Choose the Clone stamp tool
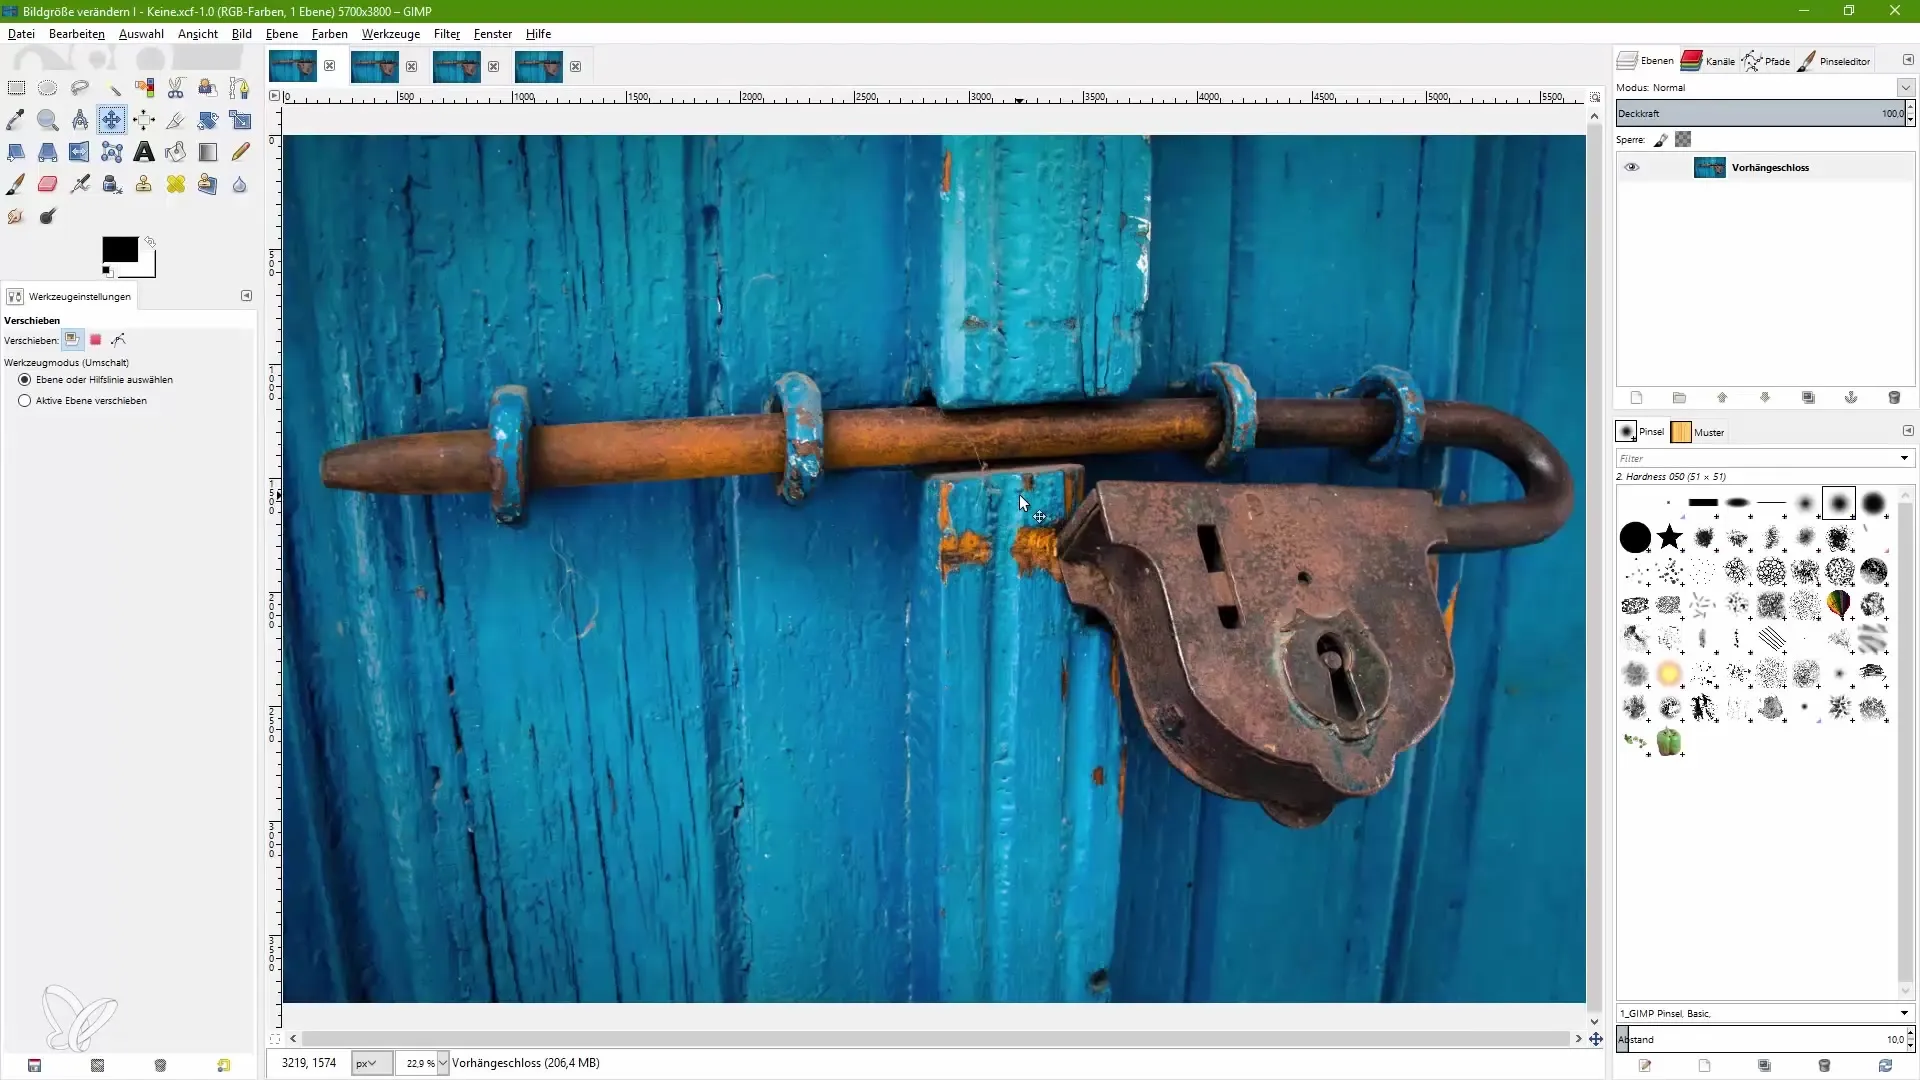Screen dimensions: 1920x1080 pos(144,184)
